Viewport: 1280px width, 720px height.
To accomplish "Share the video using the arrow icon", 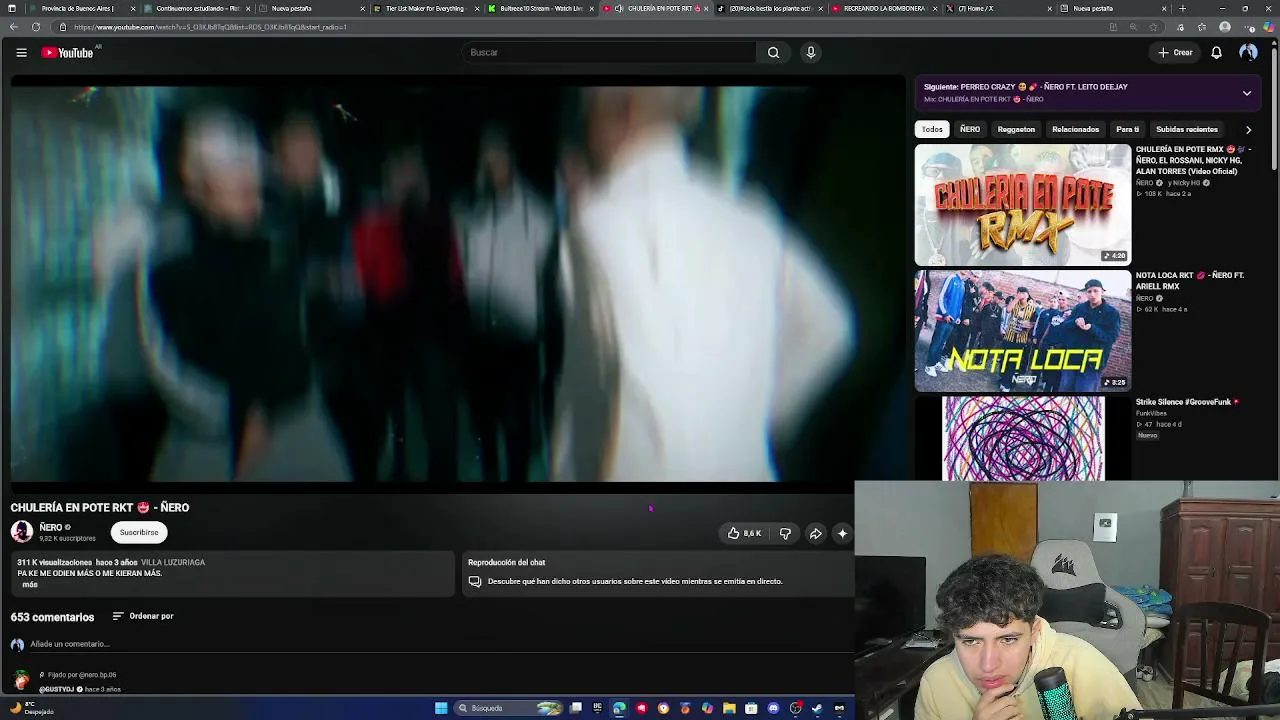I will tap(815, 534).
